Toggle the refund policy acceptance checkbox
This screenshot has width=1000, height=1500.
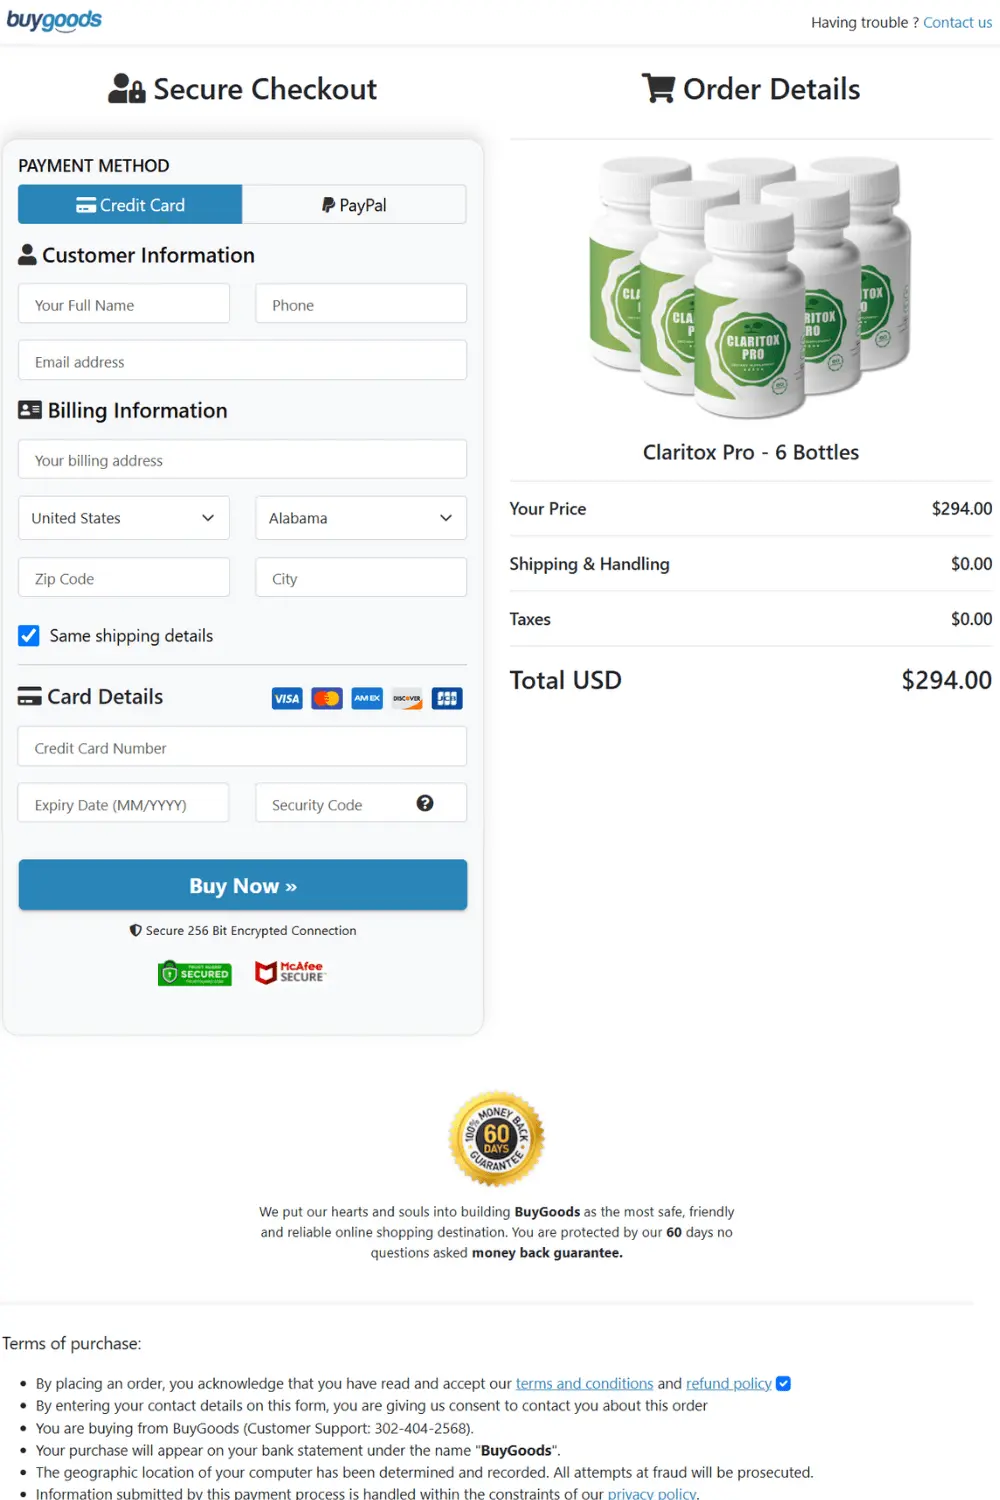pyautogui.click(x=783, y=1383)
